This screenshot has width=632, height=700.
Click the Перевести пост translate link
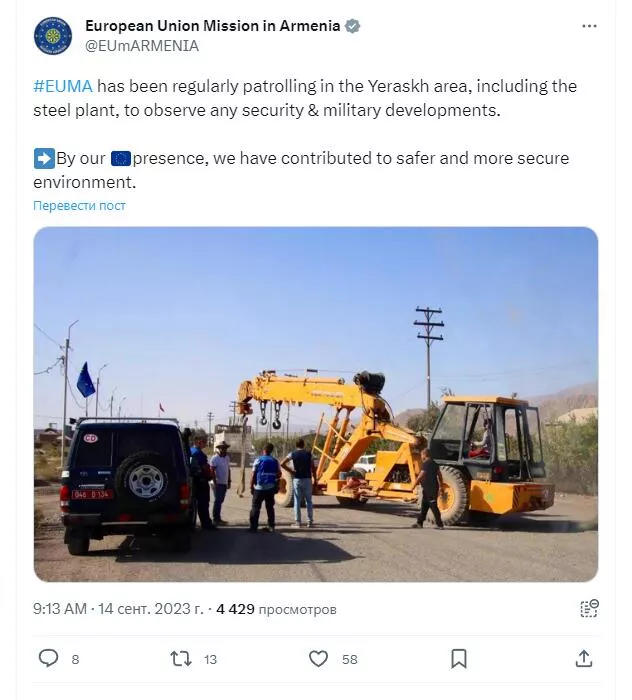pyautogui.click(x=79, y=206)
